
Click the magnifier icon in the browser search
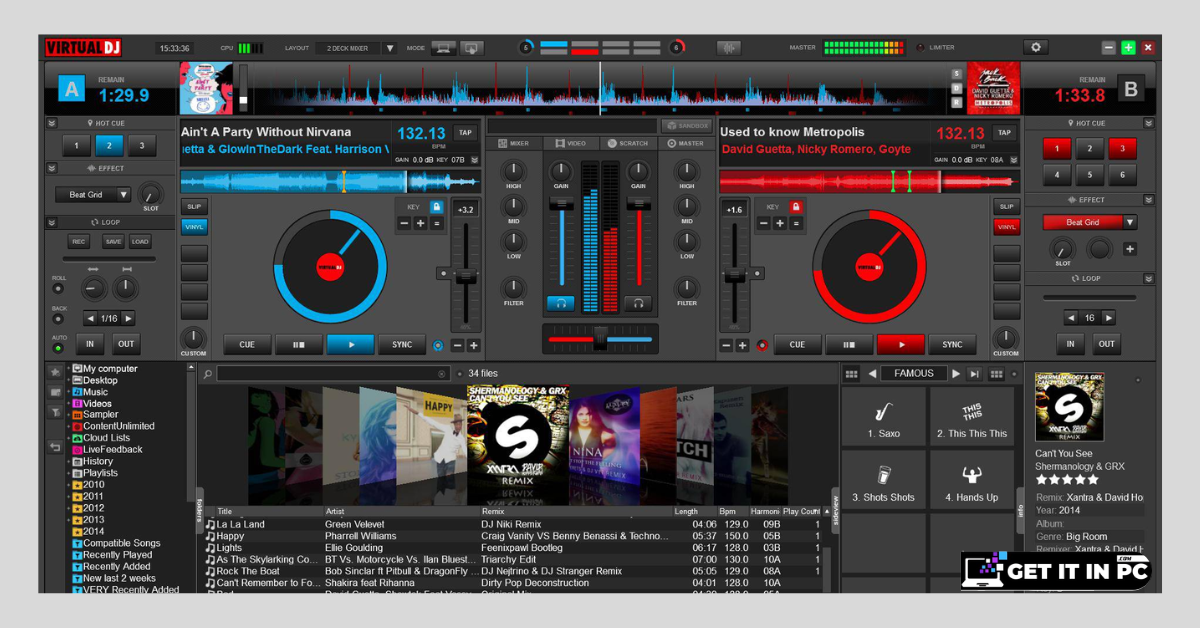[207, 374]
